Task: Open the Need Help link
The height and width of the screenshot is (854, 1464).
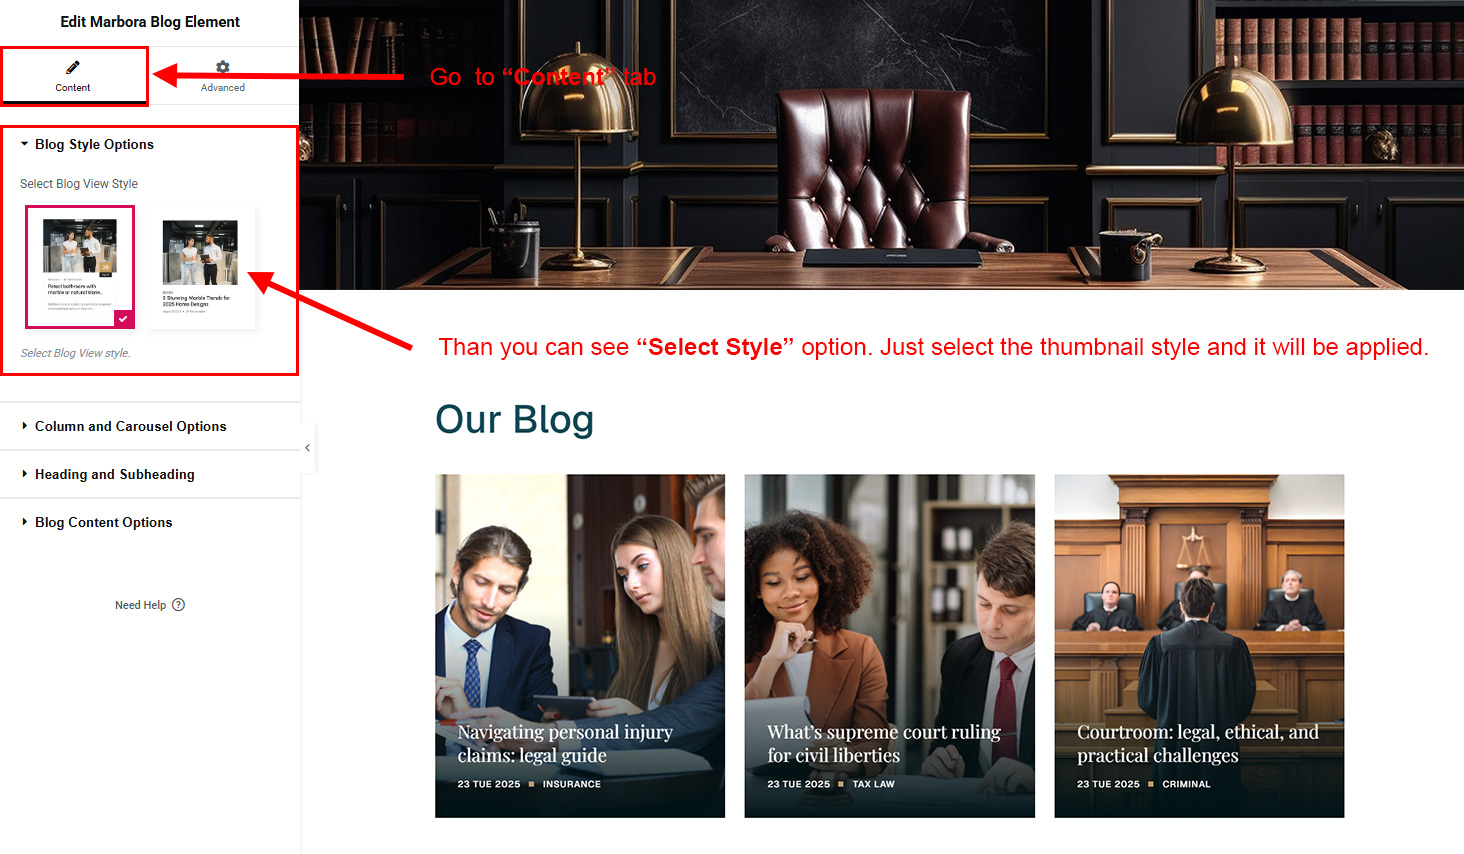Action: 141,605
